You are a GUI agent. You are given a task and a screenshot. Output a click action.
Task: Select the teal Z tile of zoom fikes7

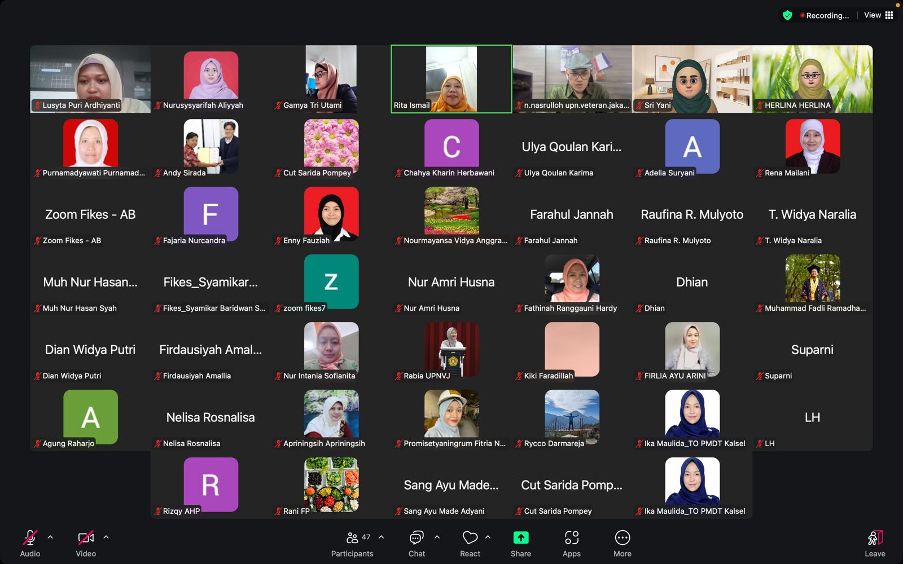coord(331,281)
